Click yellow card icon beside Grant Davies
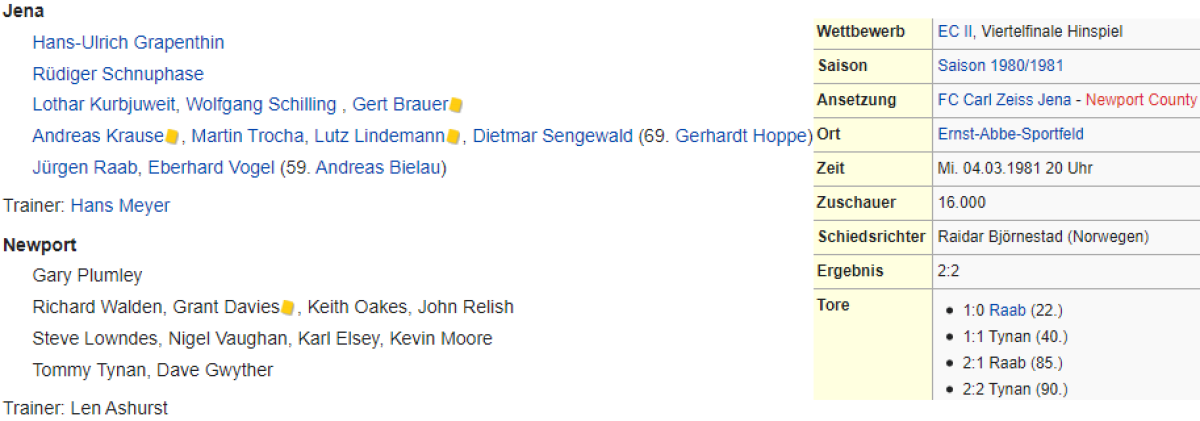 (x=287, y=307)
